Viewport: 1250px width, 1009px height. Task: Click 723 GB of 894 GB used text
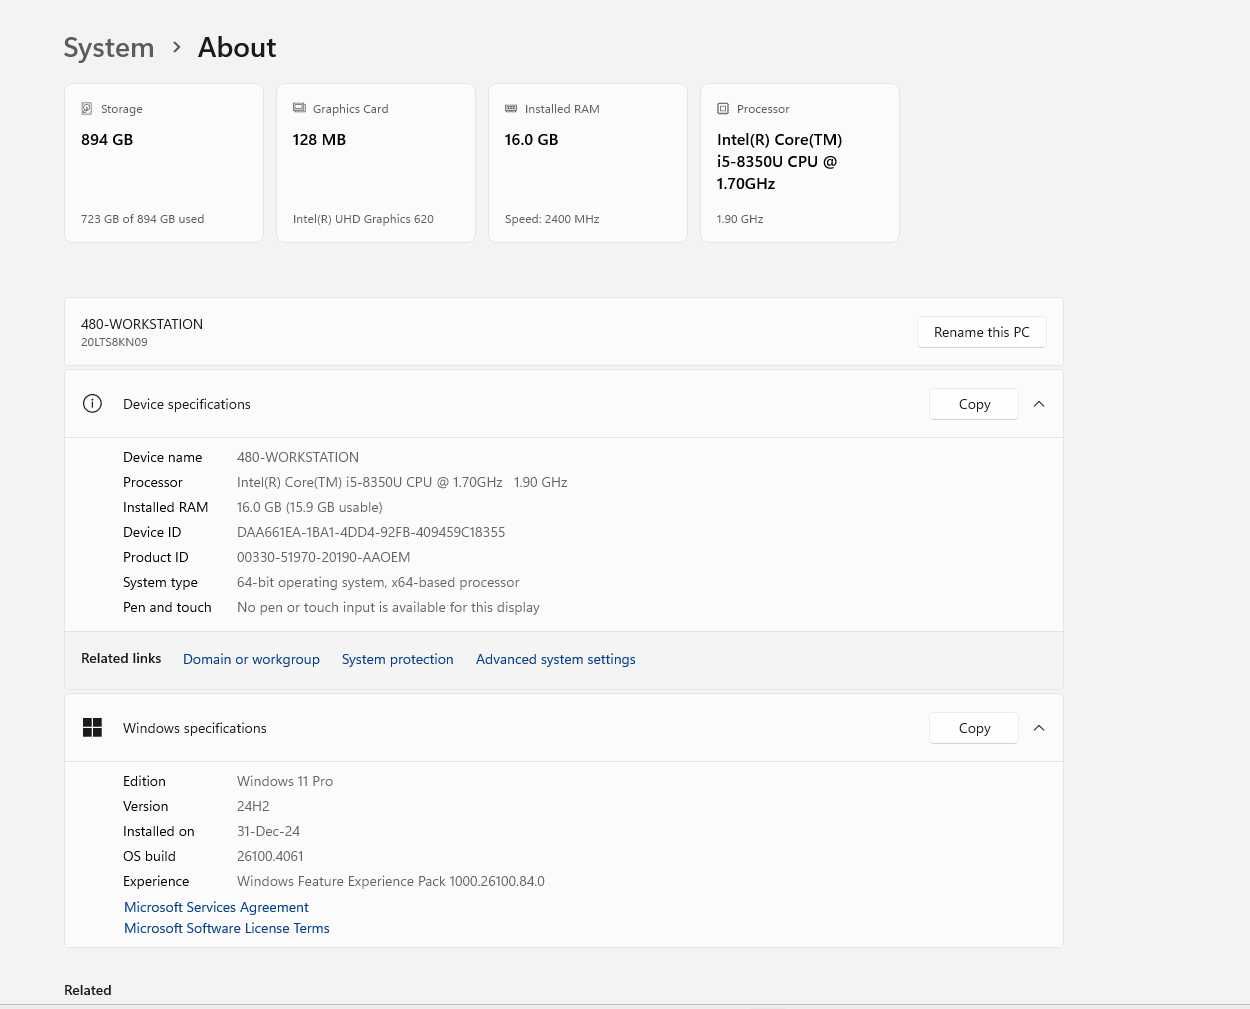[x=142, y=219]
